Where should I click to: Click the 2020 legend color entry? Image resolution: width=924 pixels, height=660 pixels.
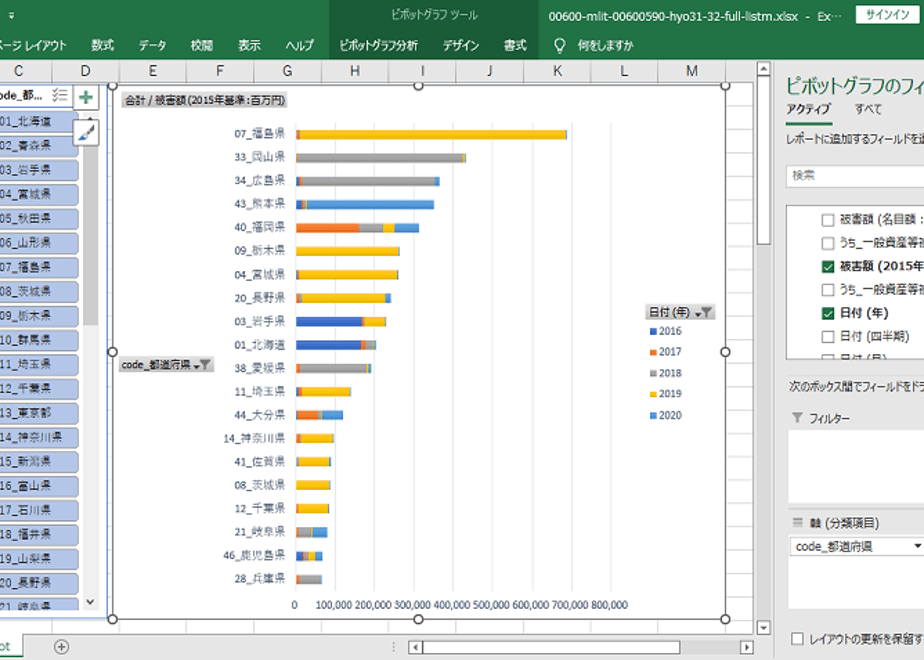(665, 415)
